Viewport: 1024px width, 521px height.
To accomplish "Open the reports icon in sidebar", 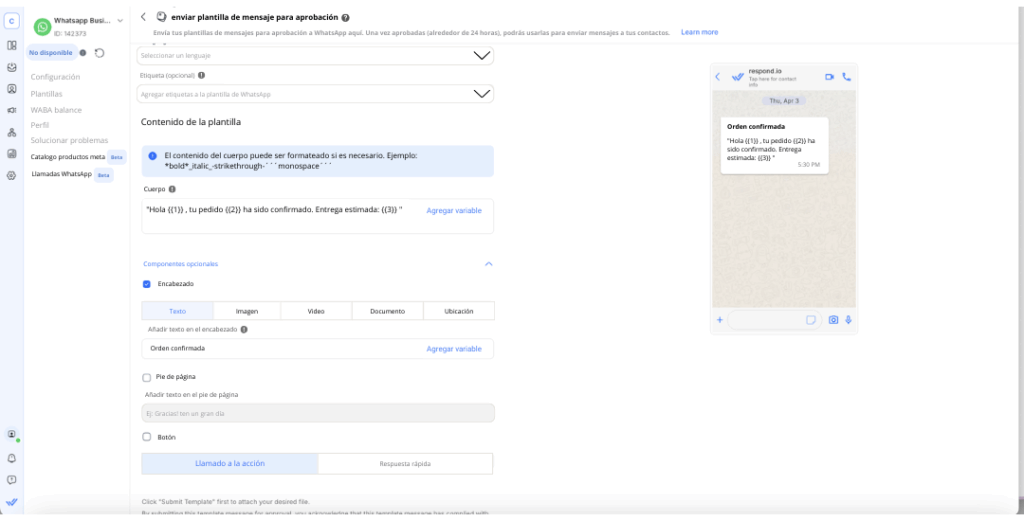I will click(x=11, y=153).
